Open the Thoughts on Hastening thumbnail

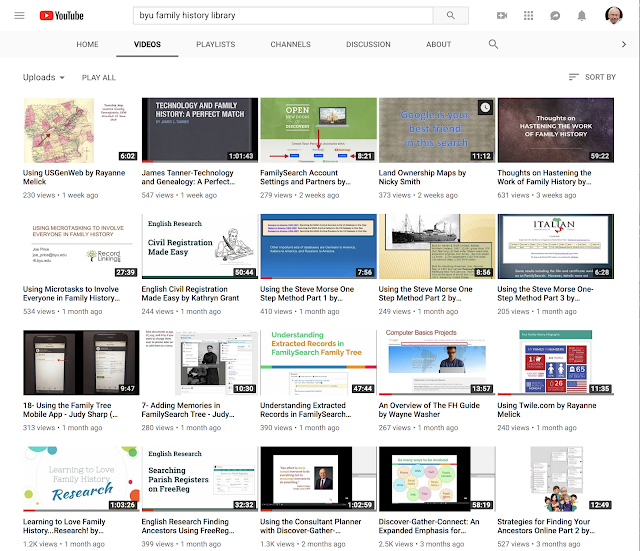556,130
